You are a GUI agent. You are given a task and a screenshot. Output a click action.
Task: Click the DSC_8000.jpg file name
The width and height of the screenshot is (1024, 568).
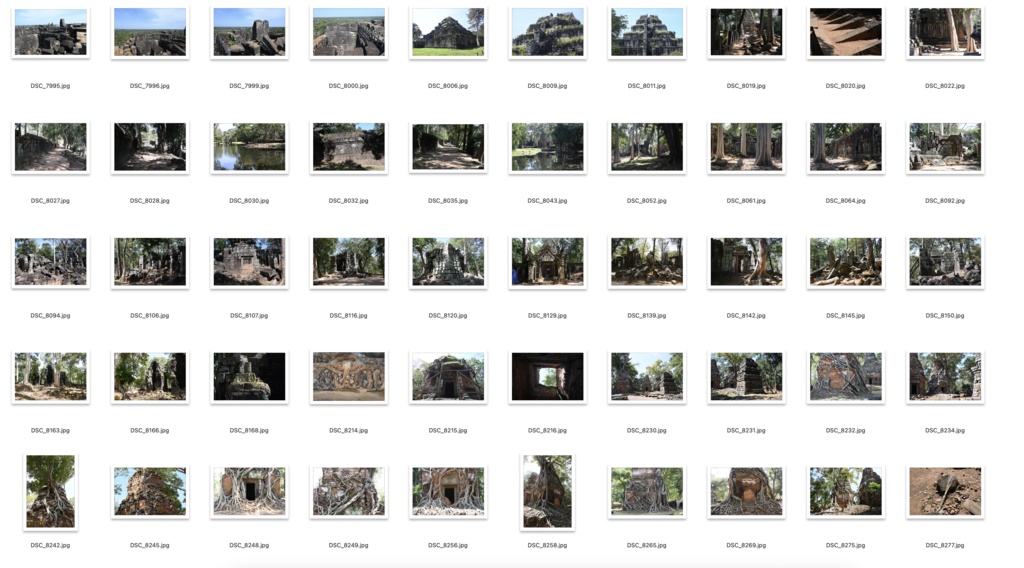point(349,86)
